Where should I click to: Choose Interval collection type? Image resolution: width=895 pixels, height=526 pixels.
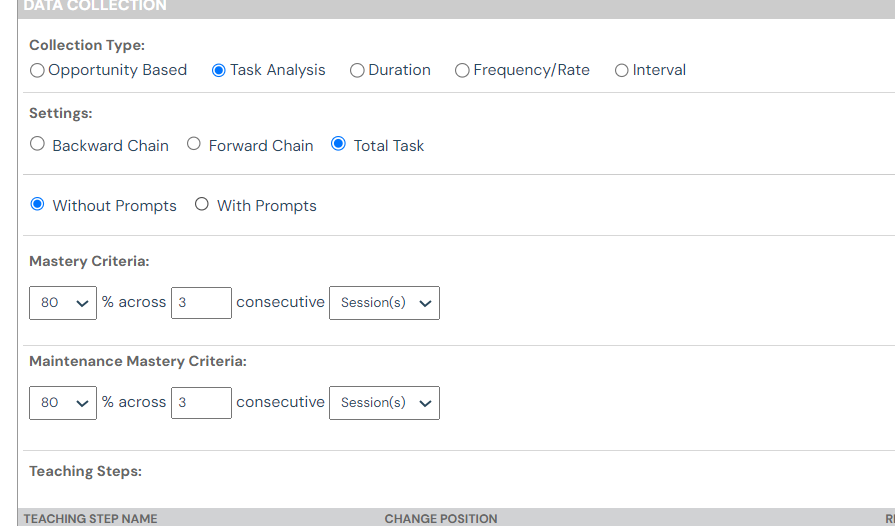[x=622, y=70]
